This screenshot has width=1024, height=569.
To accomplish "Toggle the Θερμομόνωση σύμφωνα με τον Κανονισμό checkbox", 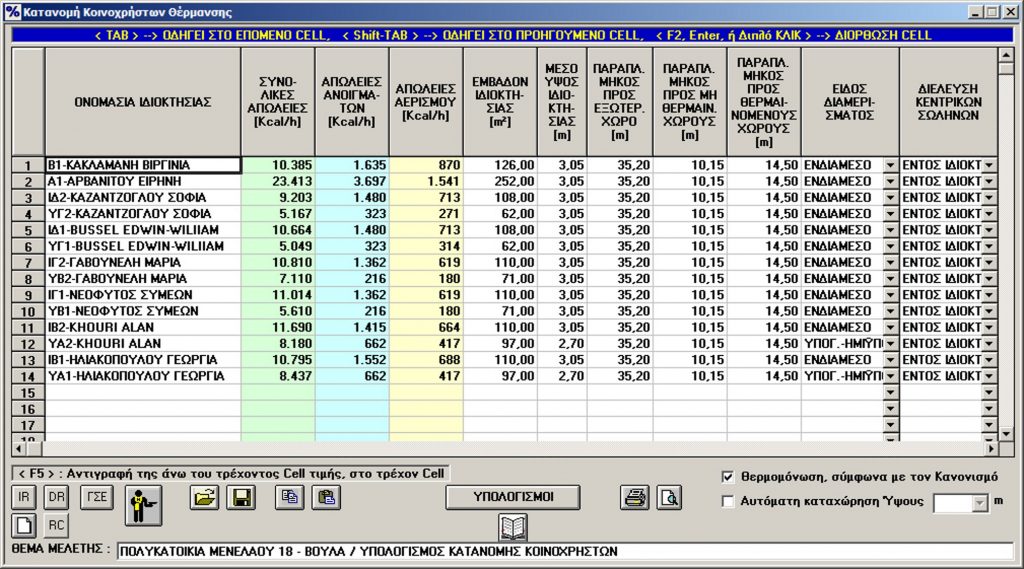I will click(728, 477).
